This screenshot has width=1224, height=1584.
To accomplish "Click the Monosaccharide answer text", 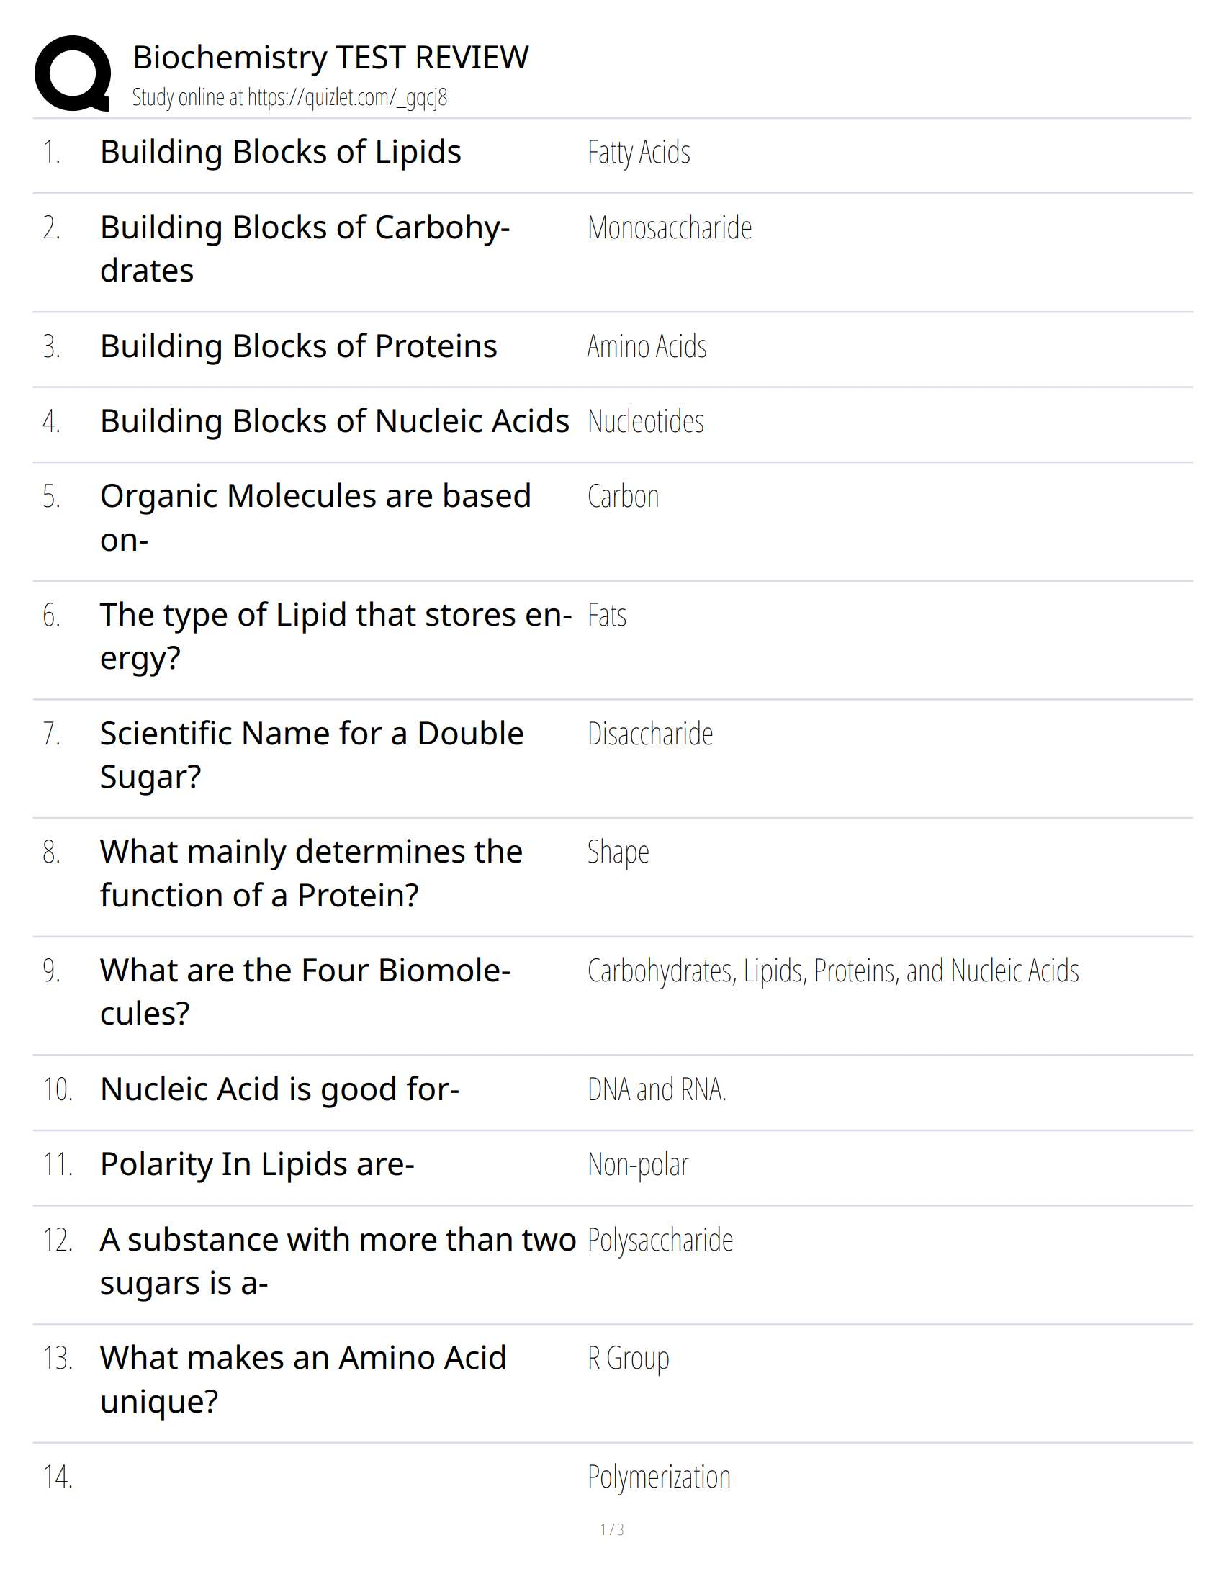I will pyautogui.click(x=669, y=228).
